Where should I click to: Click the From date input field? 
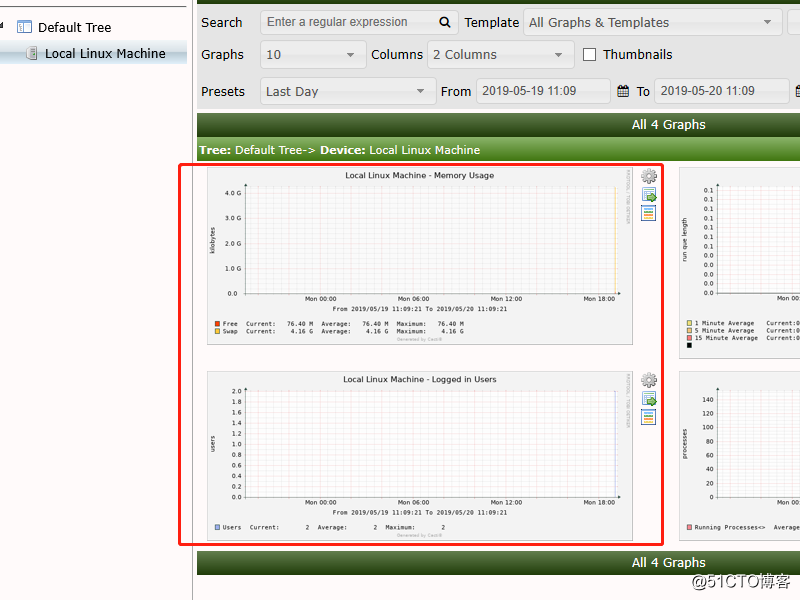tap(543, 91)
